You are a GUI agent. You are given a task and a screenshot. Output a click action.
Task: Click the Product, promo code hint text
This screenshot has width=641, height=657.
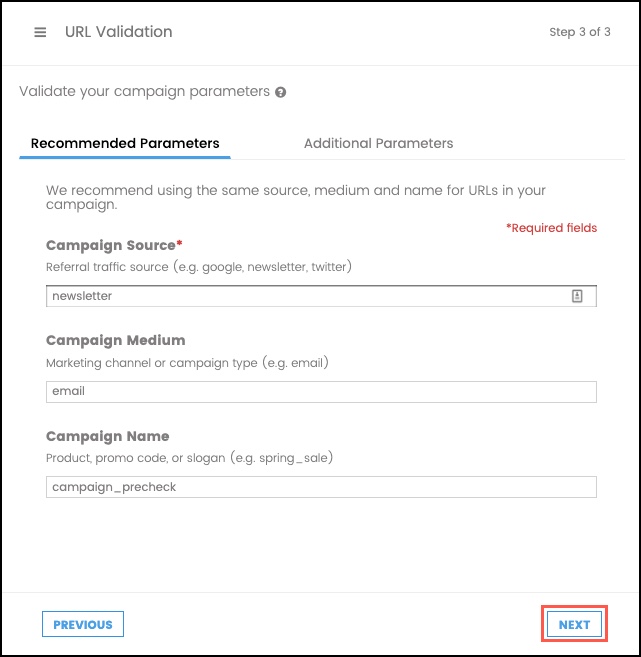click(x=189, y=458)
